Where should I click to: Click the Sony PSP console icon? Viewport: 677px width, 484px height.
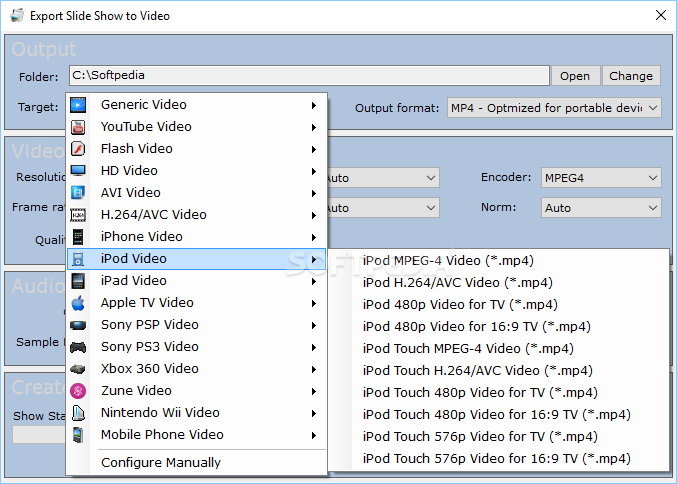[78, 325]
